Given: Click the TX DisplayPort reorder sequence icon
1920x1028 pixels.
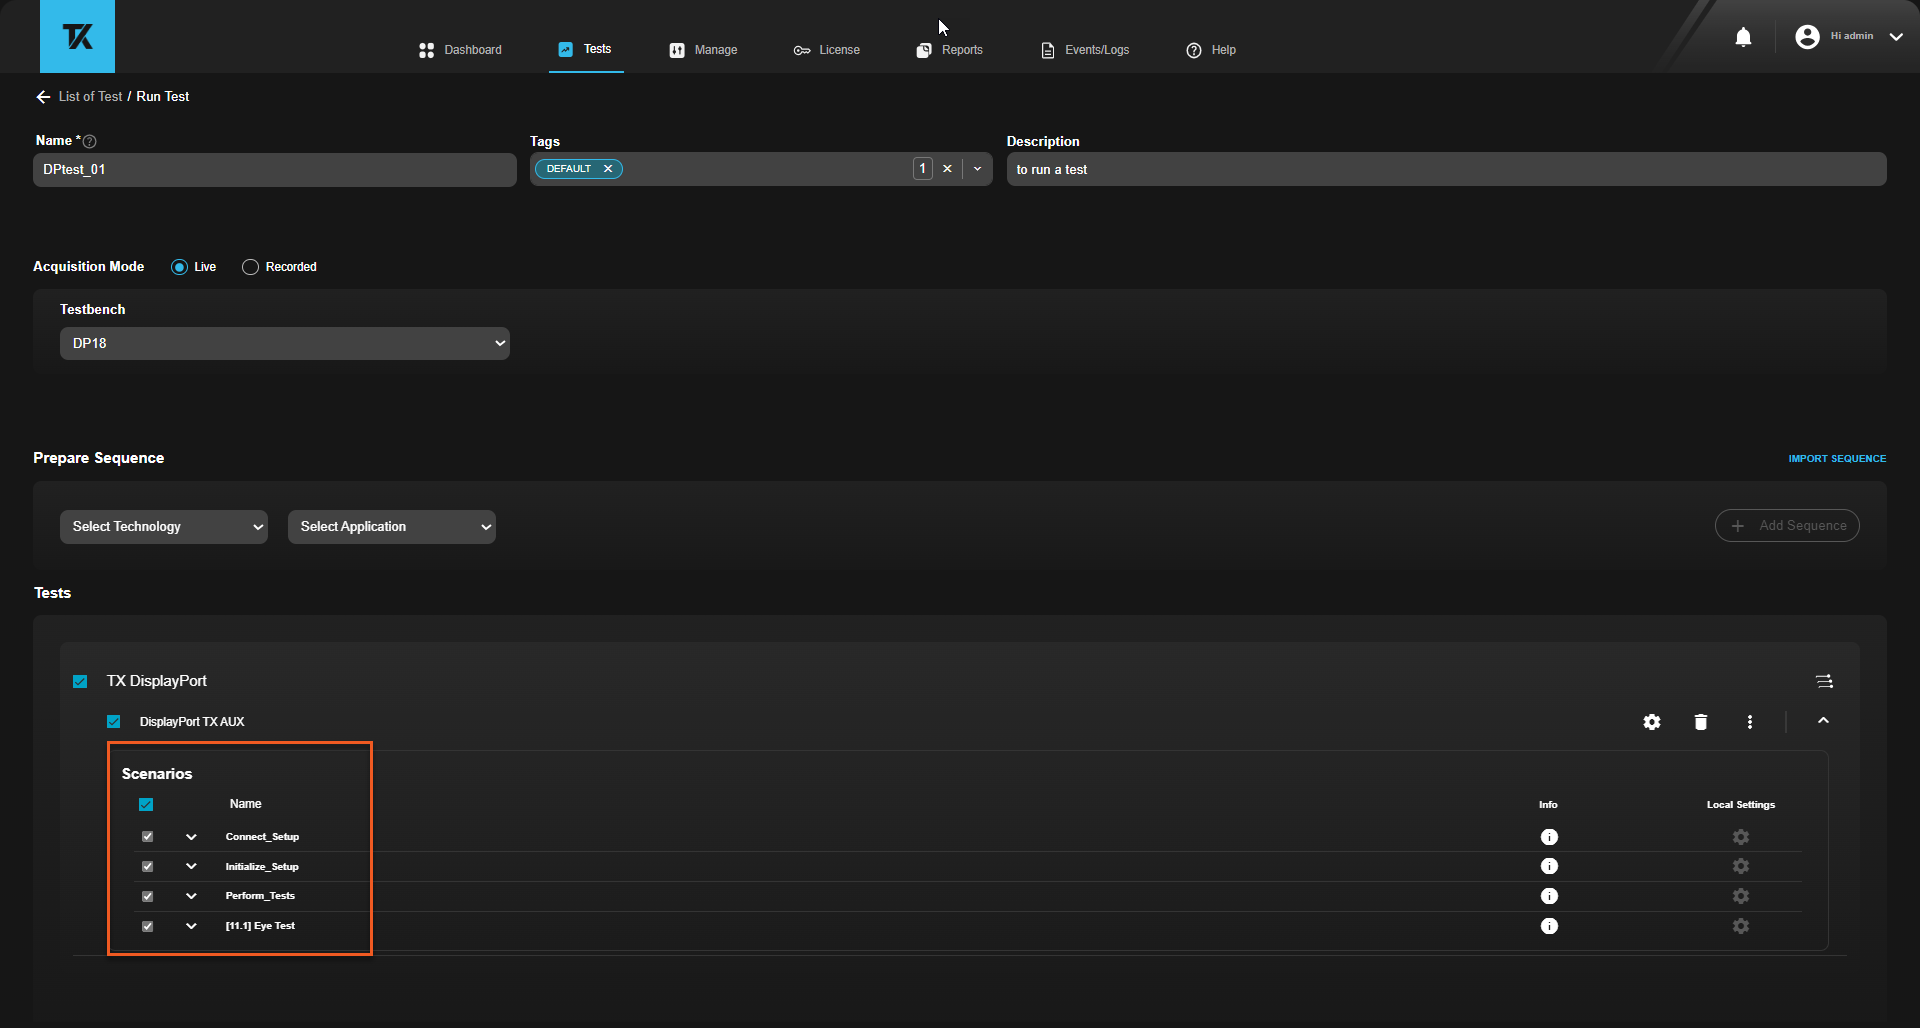Looking at the screenshot, I should click(1824, 681).
